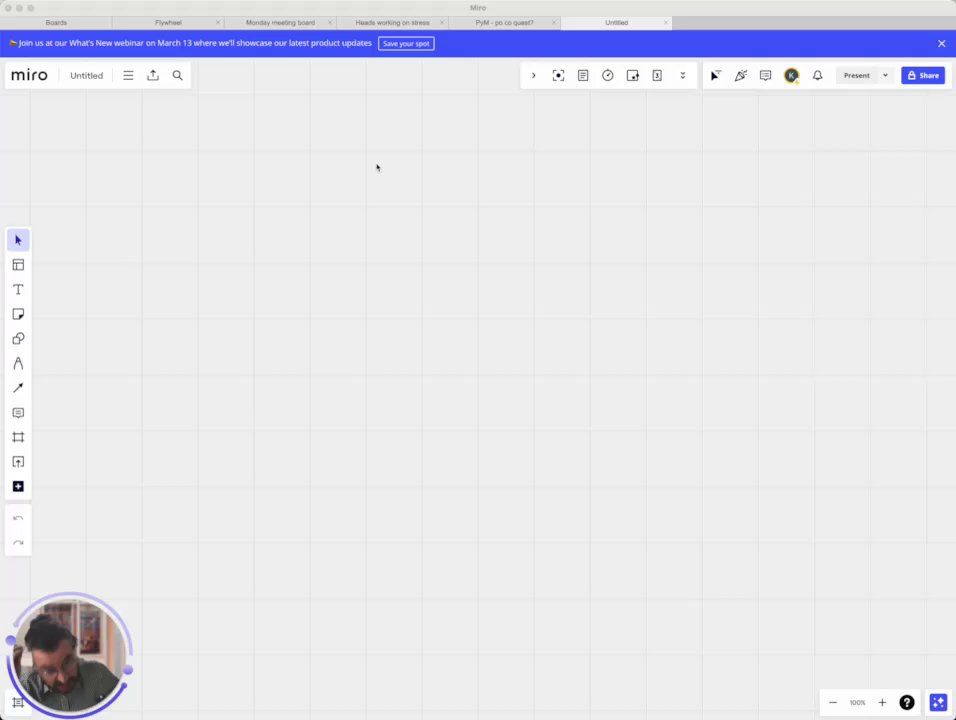Toggle collaborators' cursors visibility
The height and width of the screenshot is (720, 956).
pos(716,76)
